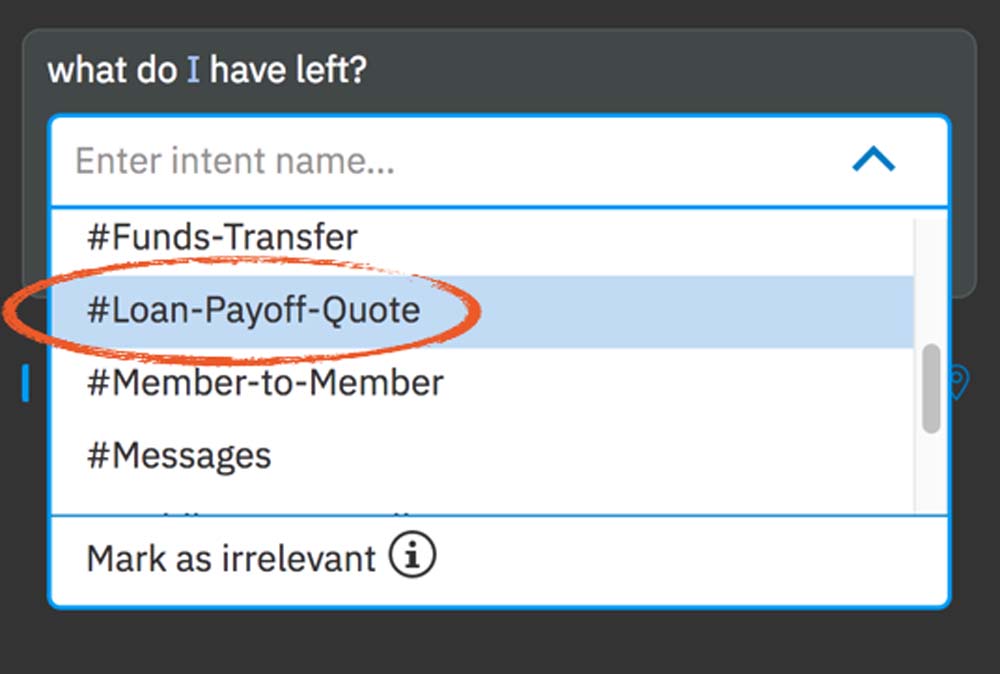
Task: Click the intent list scrollbar thumb
Action: pos(931,388)
